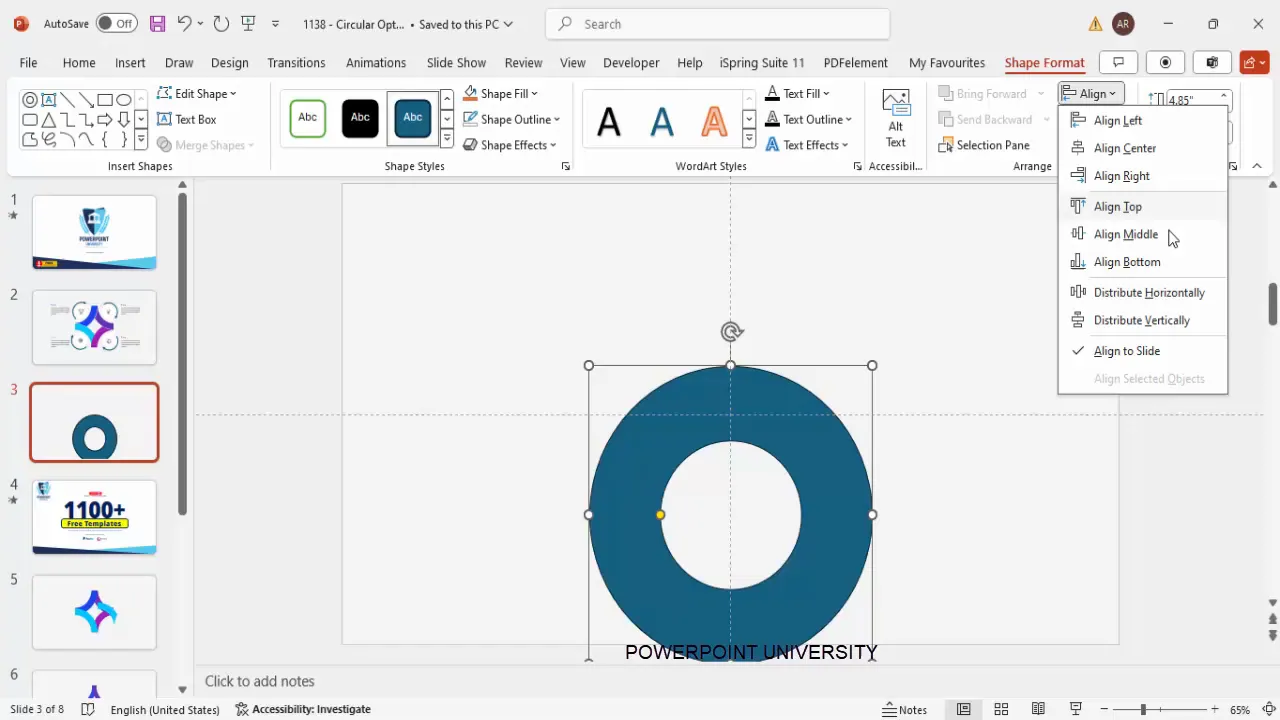Toggle AutoSave off switch
Image resolution: width=1280 pixels, height=720 pixels.
[x=117, y=23]
